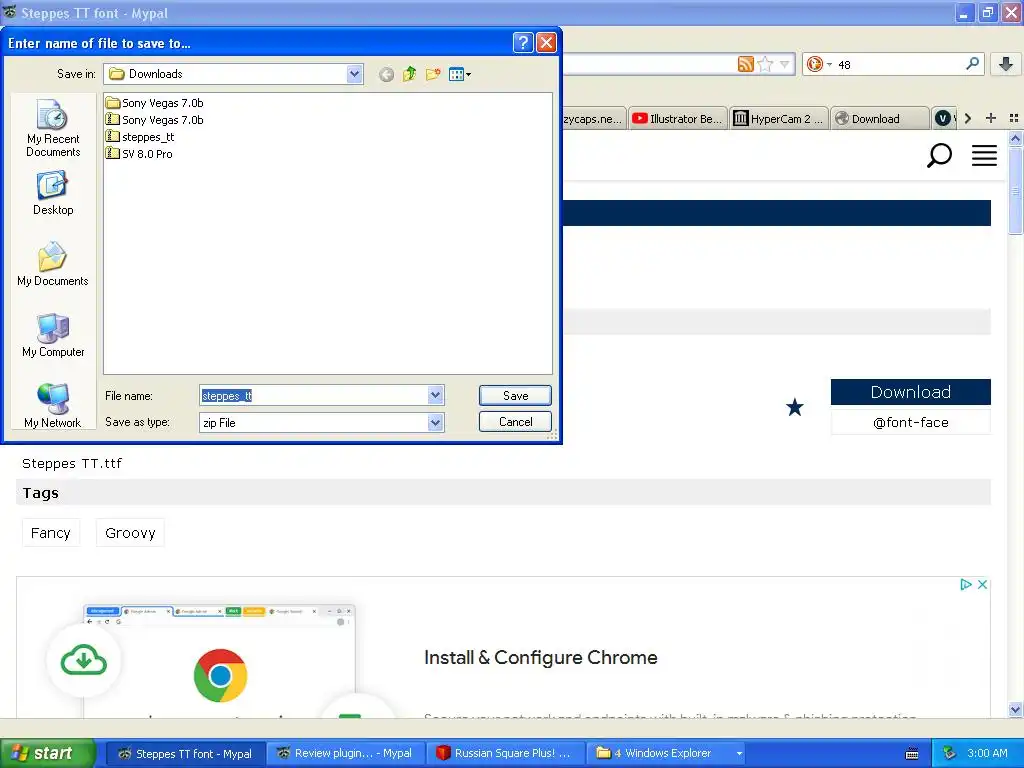
Task: Click the Steppes TT font taskbar item
Action: (x=185, y=753)
